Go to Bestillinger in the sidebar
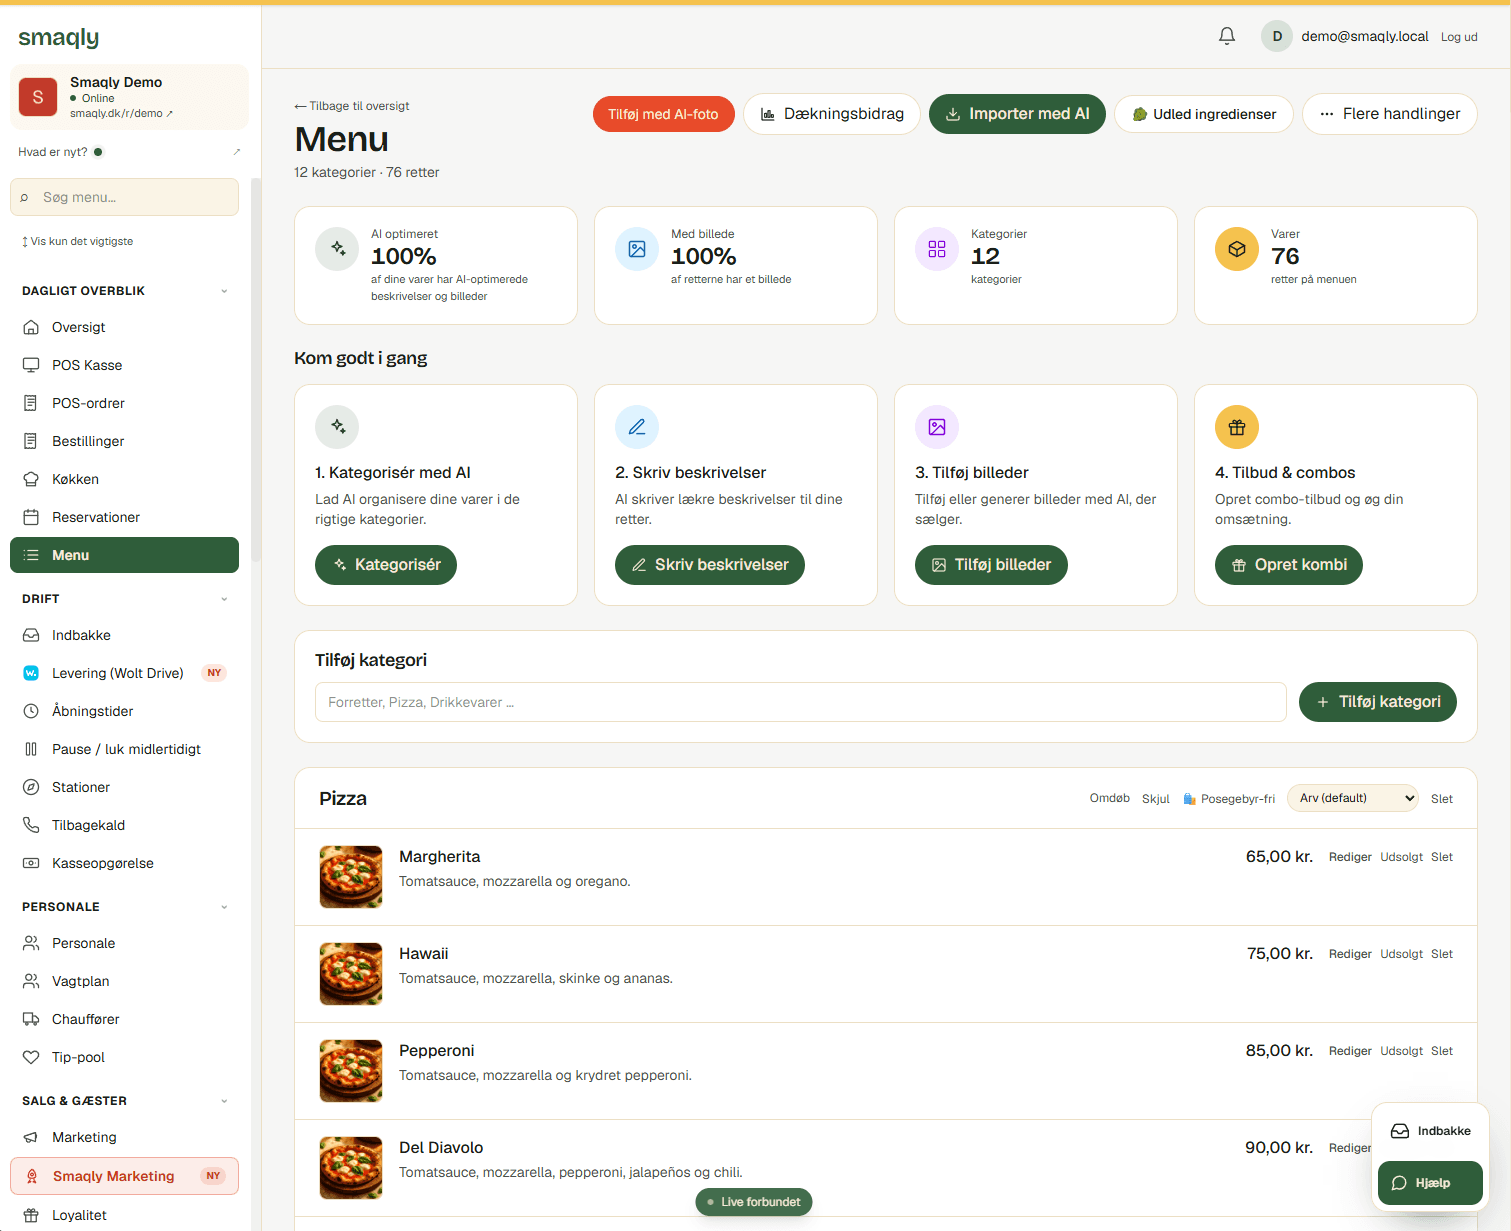 point(124,441)
